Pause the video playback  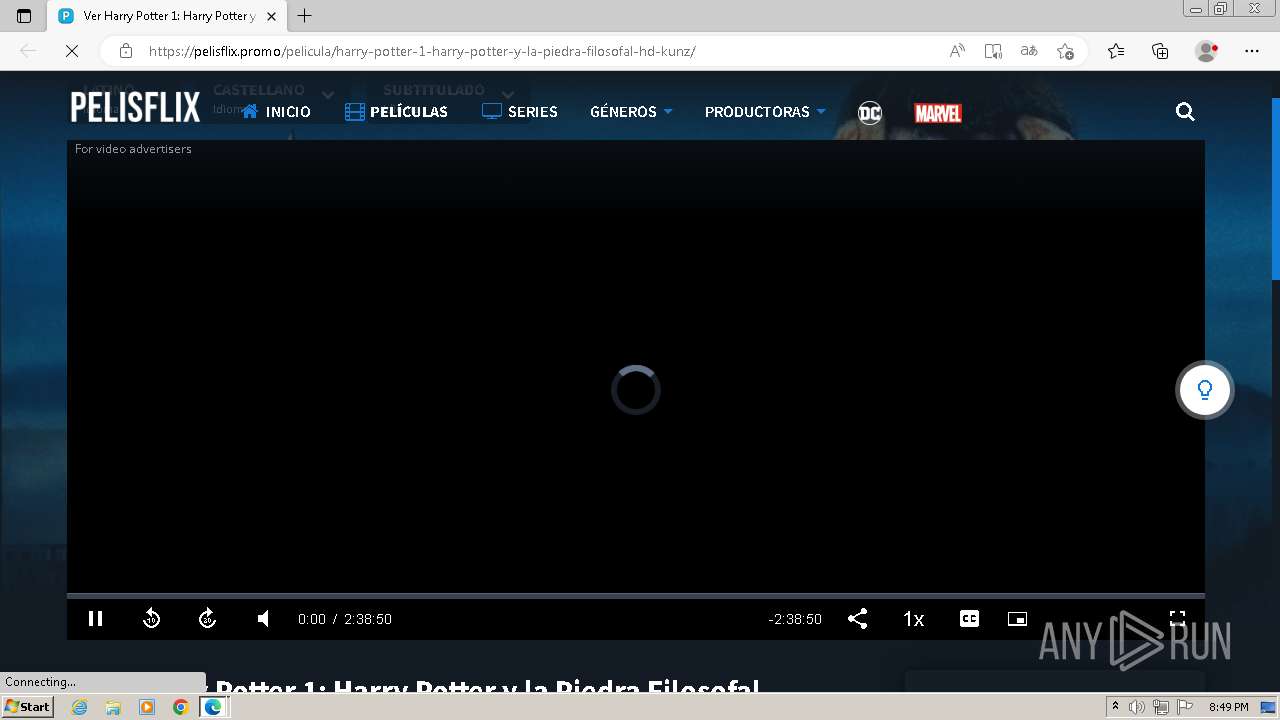(96, 619)
